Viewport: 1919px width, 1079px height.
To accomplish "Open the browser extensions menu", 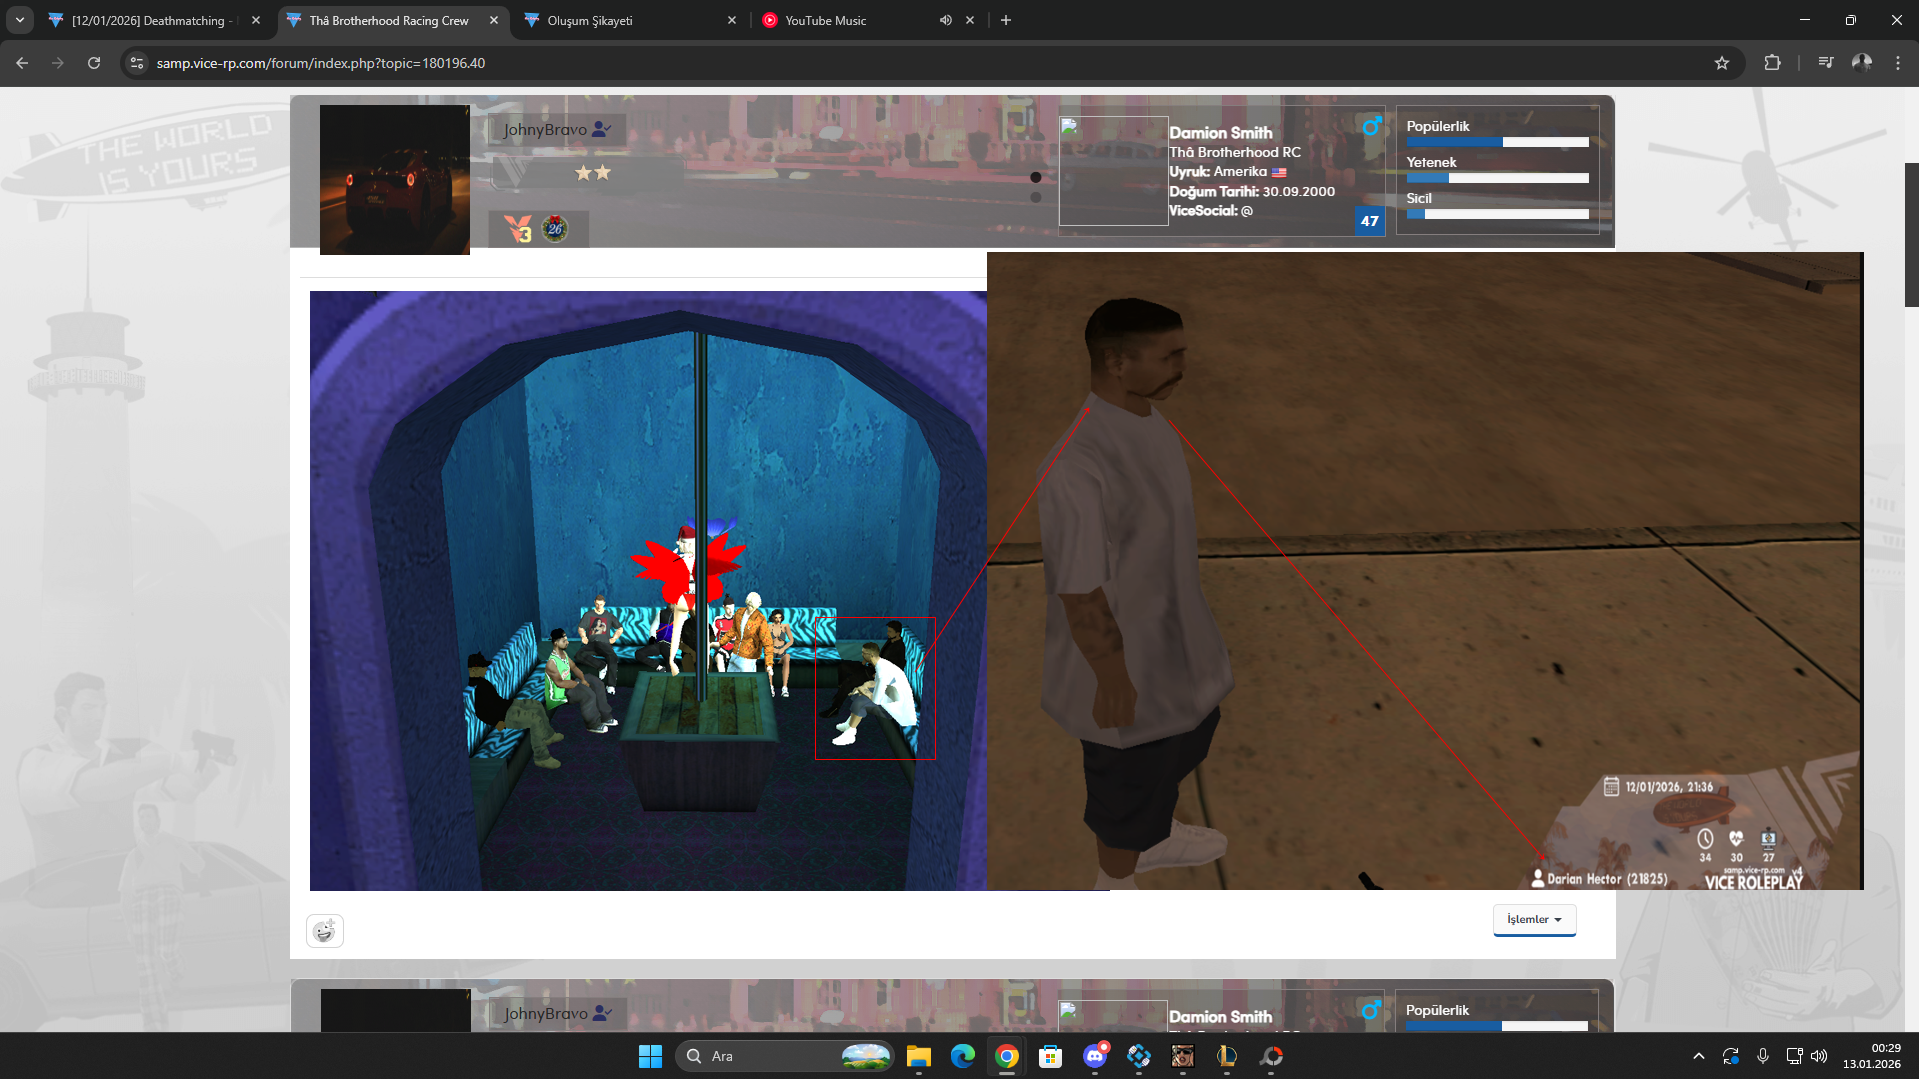I will pos(1772,63).
